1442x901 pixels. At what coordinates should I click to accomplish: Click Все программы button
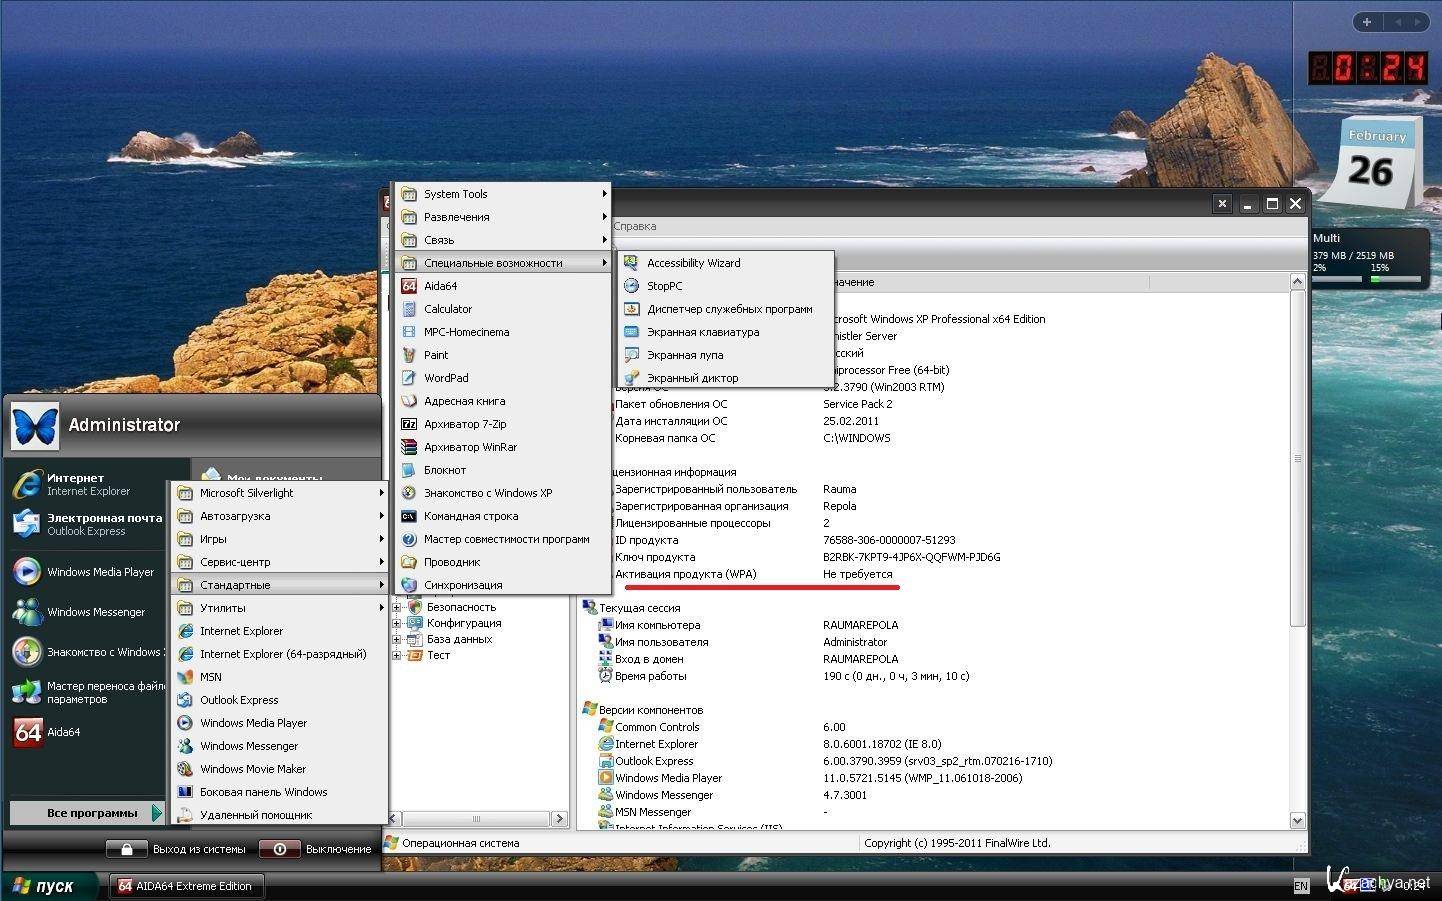pyautogui.click(x=87, y=813)
